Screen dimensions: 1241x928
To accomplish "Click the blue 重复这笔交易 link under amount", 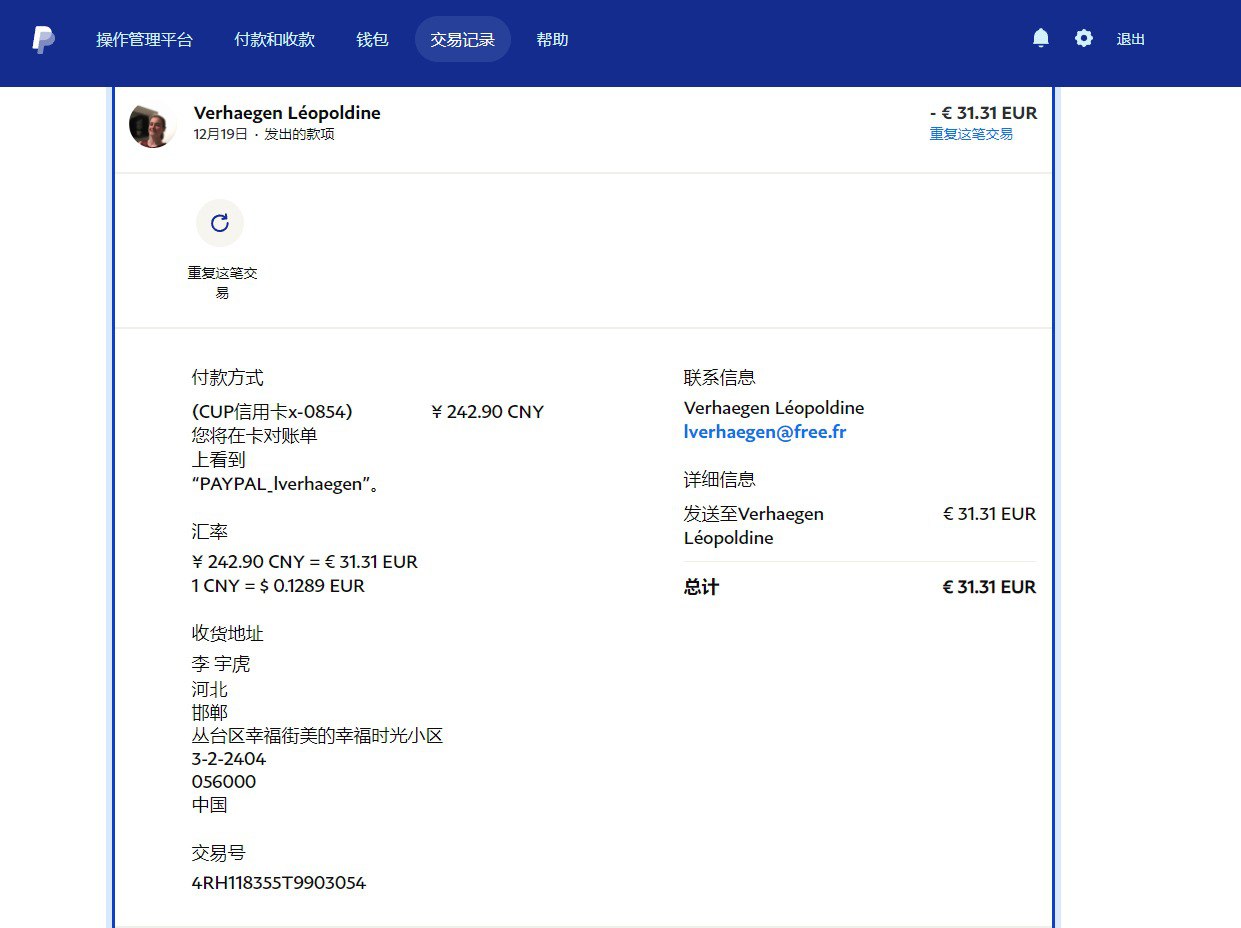I will click(970, 134).
